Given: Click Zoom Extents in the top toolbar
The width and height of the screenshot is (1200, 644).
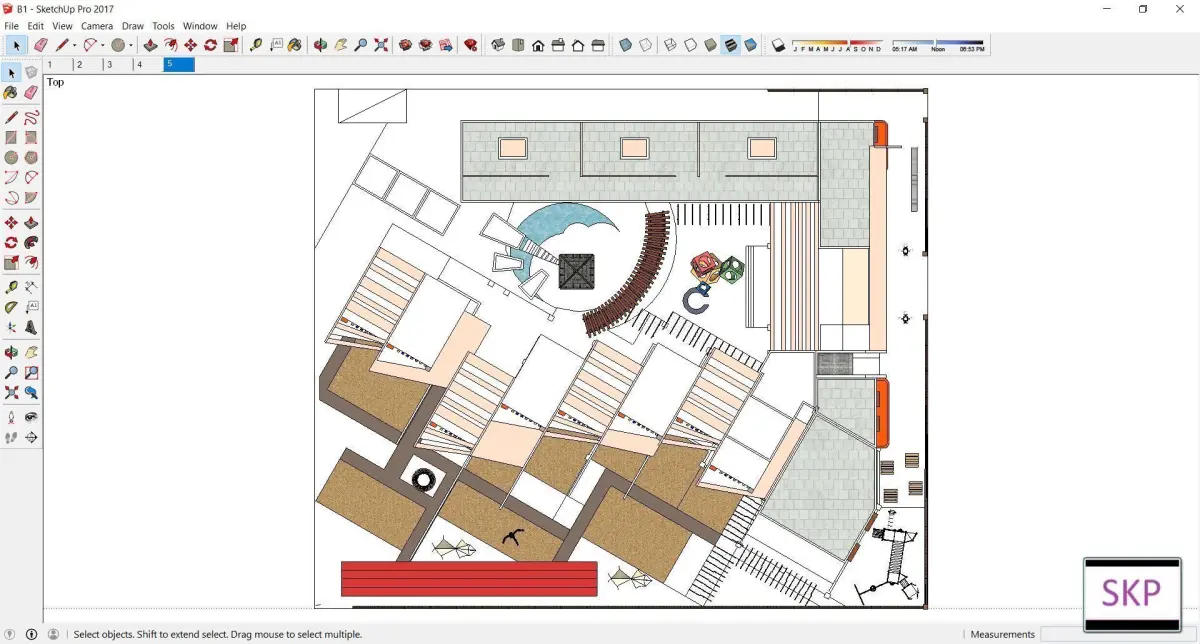Looking at the screenshot, I should (381, 45).
